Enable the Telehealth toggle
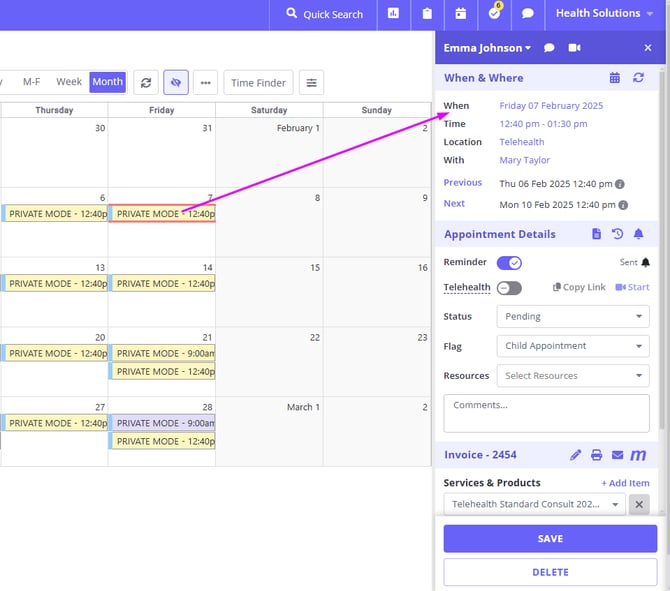Viewport: 670px width, 591px height. (x=509, y=288)
